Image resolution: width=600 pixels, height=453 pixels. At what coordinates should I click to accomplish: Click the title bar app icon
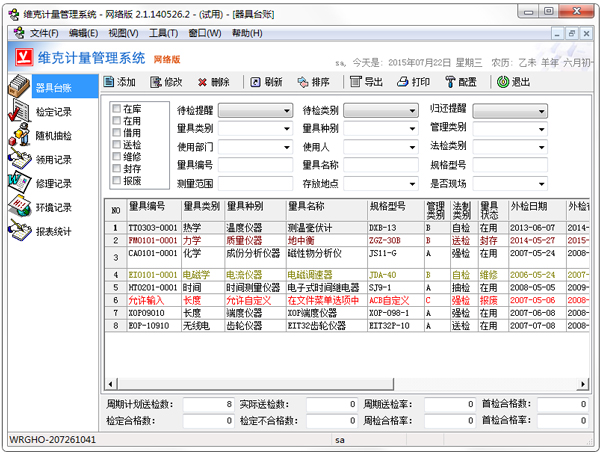click(14, 15)
